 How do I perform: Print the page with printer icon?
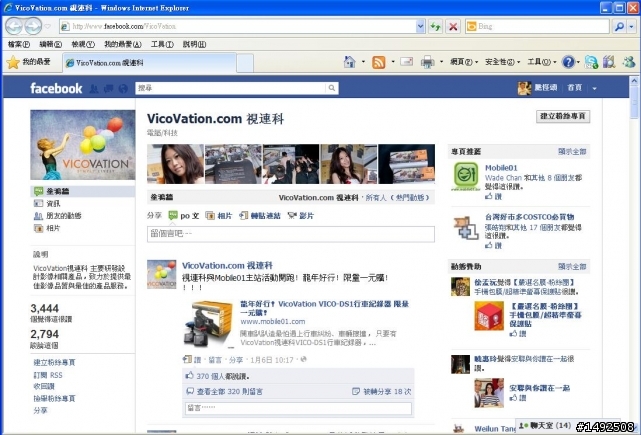click(x=428, y=62)
